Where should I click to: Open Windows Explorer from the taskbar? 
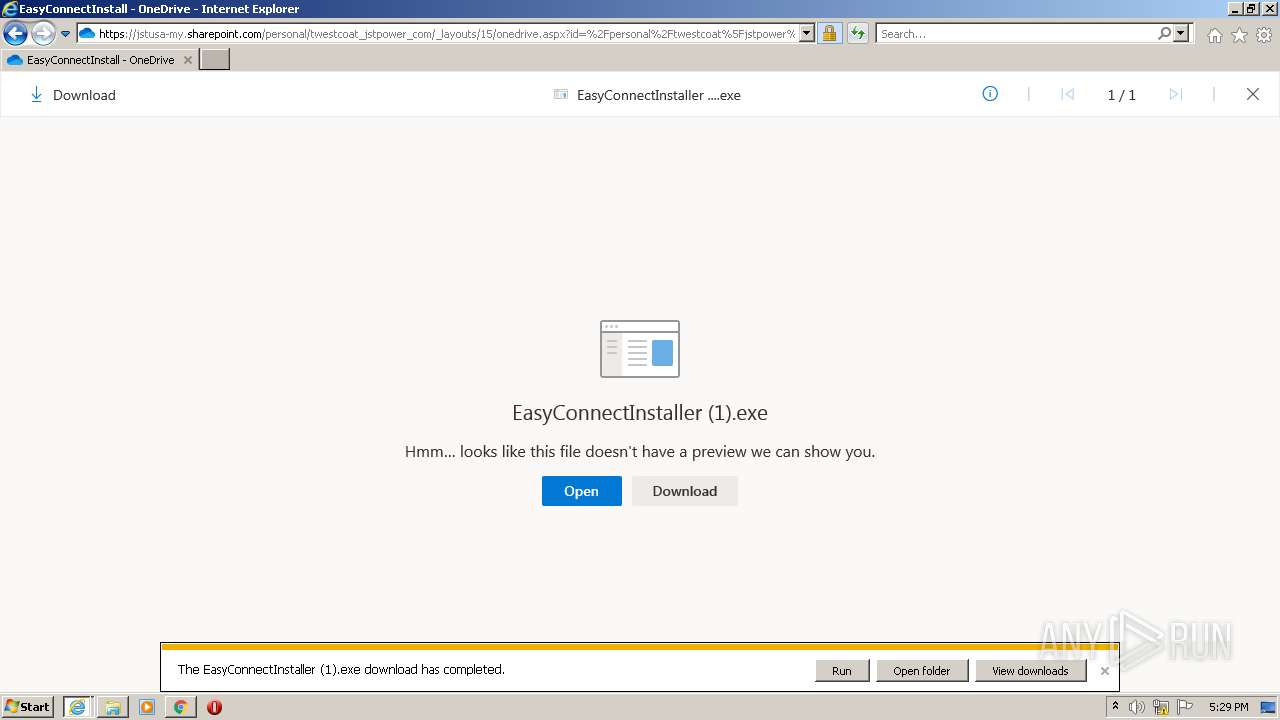113,707
